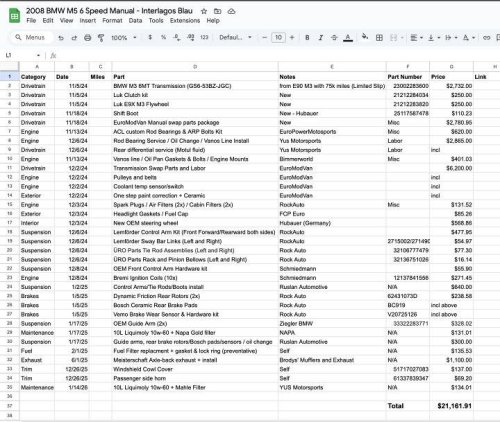Increase decimal places
Screen dimensions: 500x422
[191, 37]
